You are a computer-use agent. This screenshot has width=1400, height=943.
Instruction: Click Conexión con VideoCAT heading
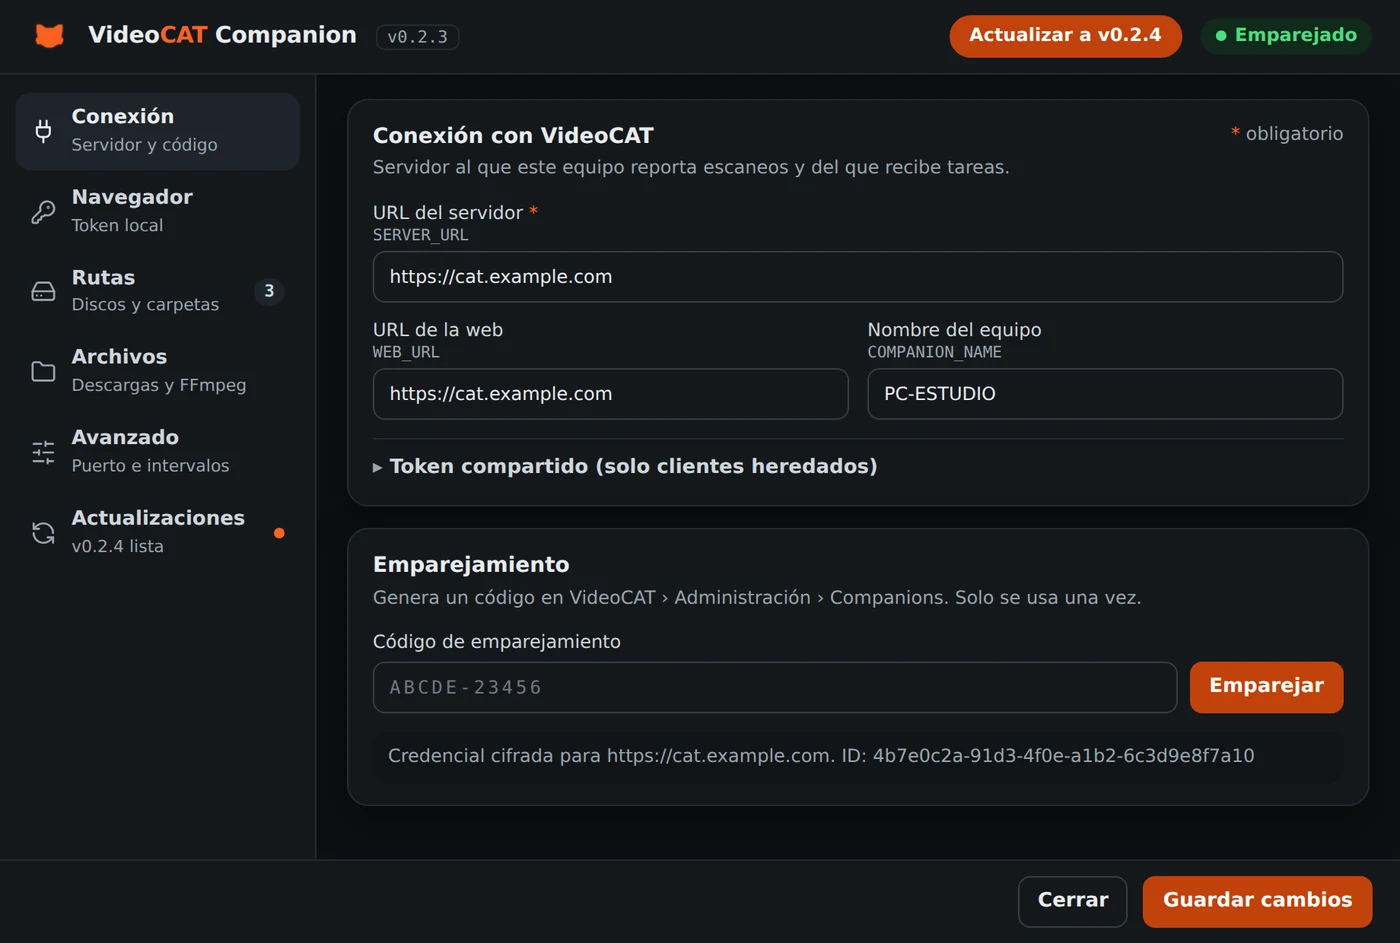513,136
